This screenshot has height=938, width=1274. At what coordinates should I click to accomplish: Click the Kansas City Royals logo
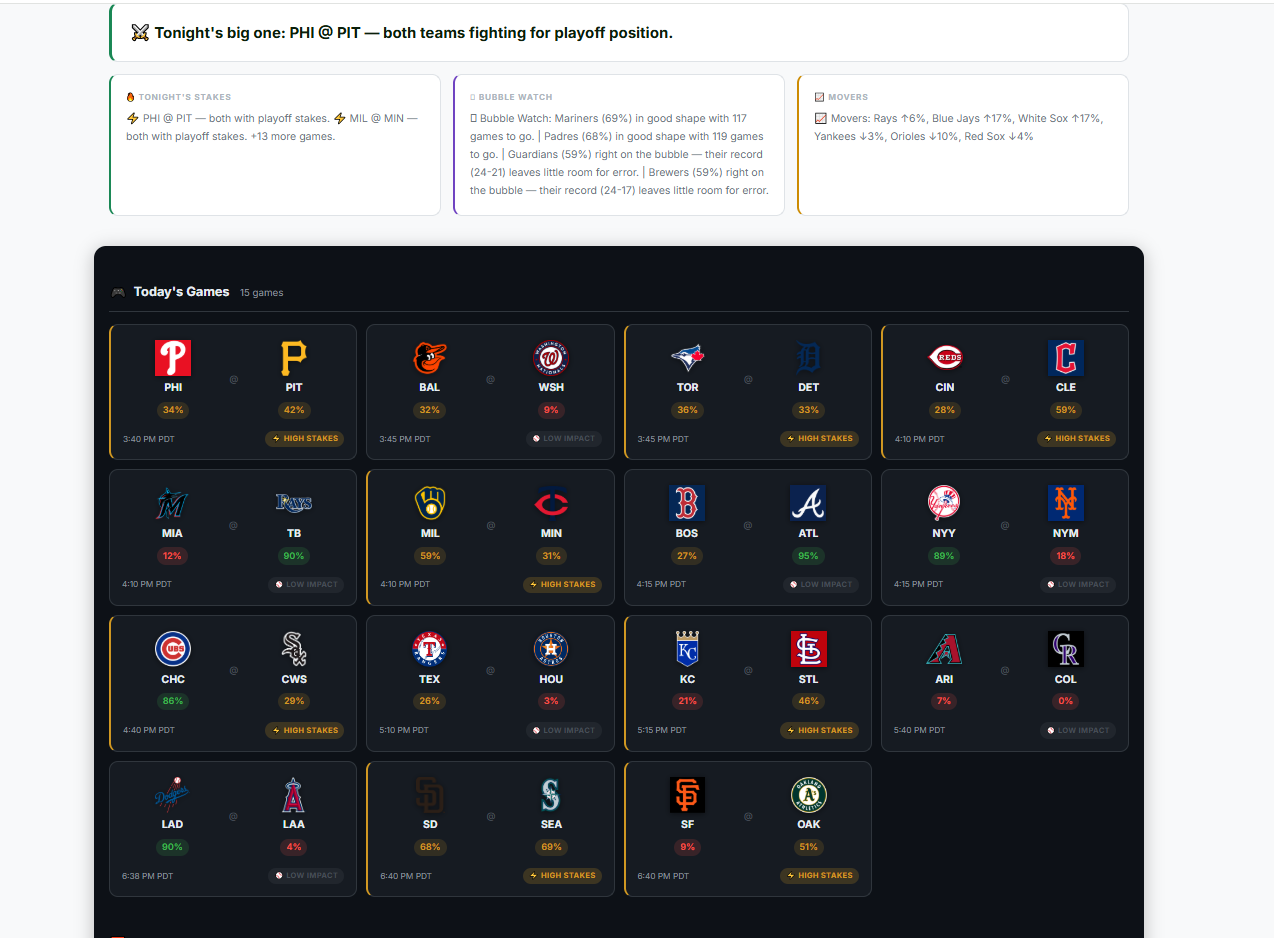[x=688, y=650]
